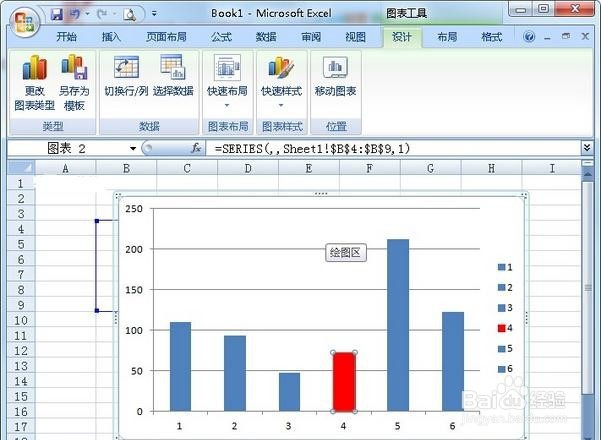The width and height of the screenshot is (601, 440).
Task: Select legend entry 1
Action: point(505,267)
